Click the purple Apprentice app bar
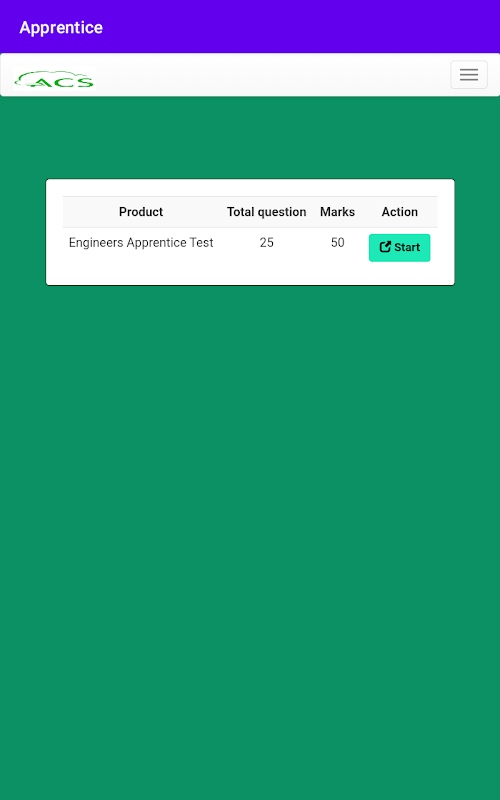Viewport: 500px width, 800px height. coord(250,27)
